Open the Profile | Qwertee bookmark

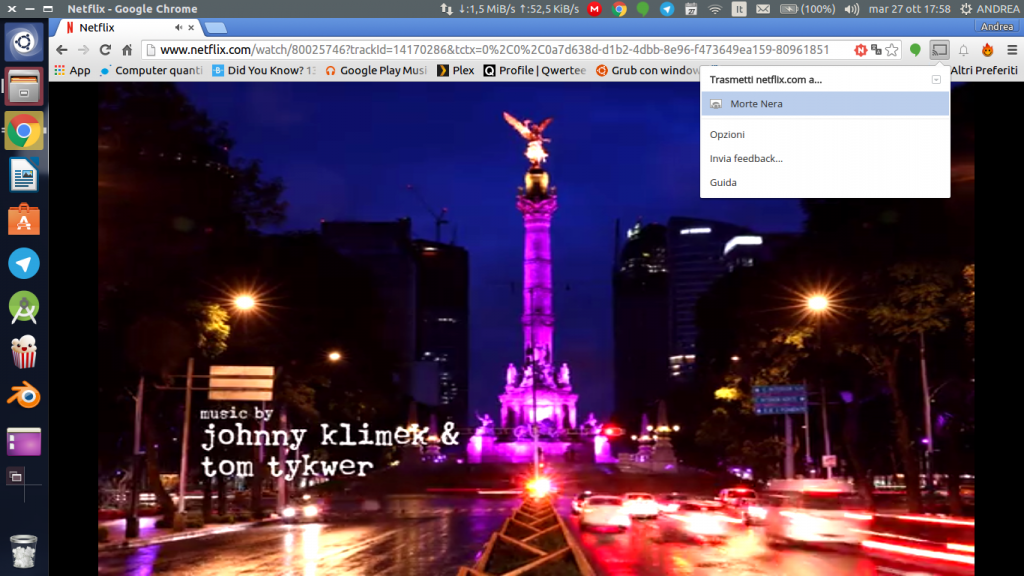[x=535, y=71]
